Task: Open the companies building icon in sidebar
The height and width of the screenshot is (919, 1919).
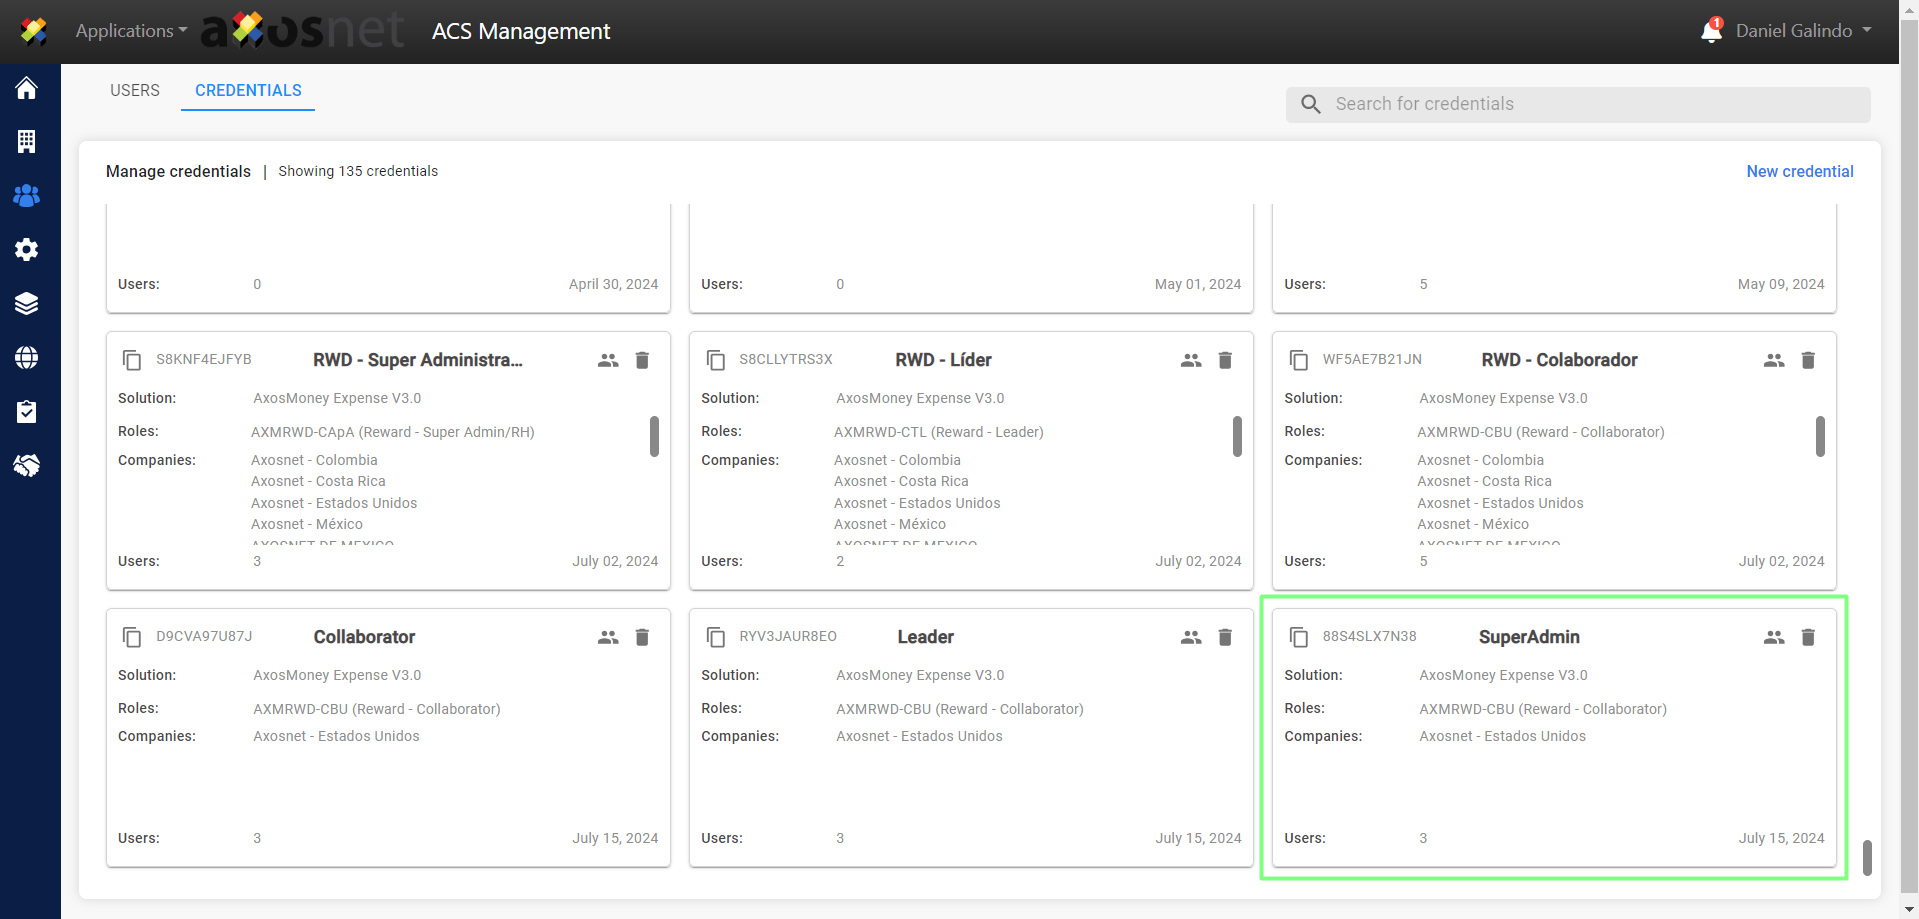Action: [27, 142]
